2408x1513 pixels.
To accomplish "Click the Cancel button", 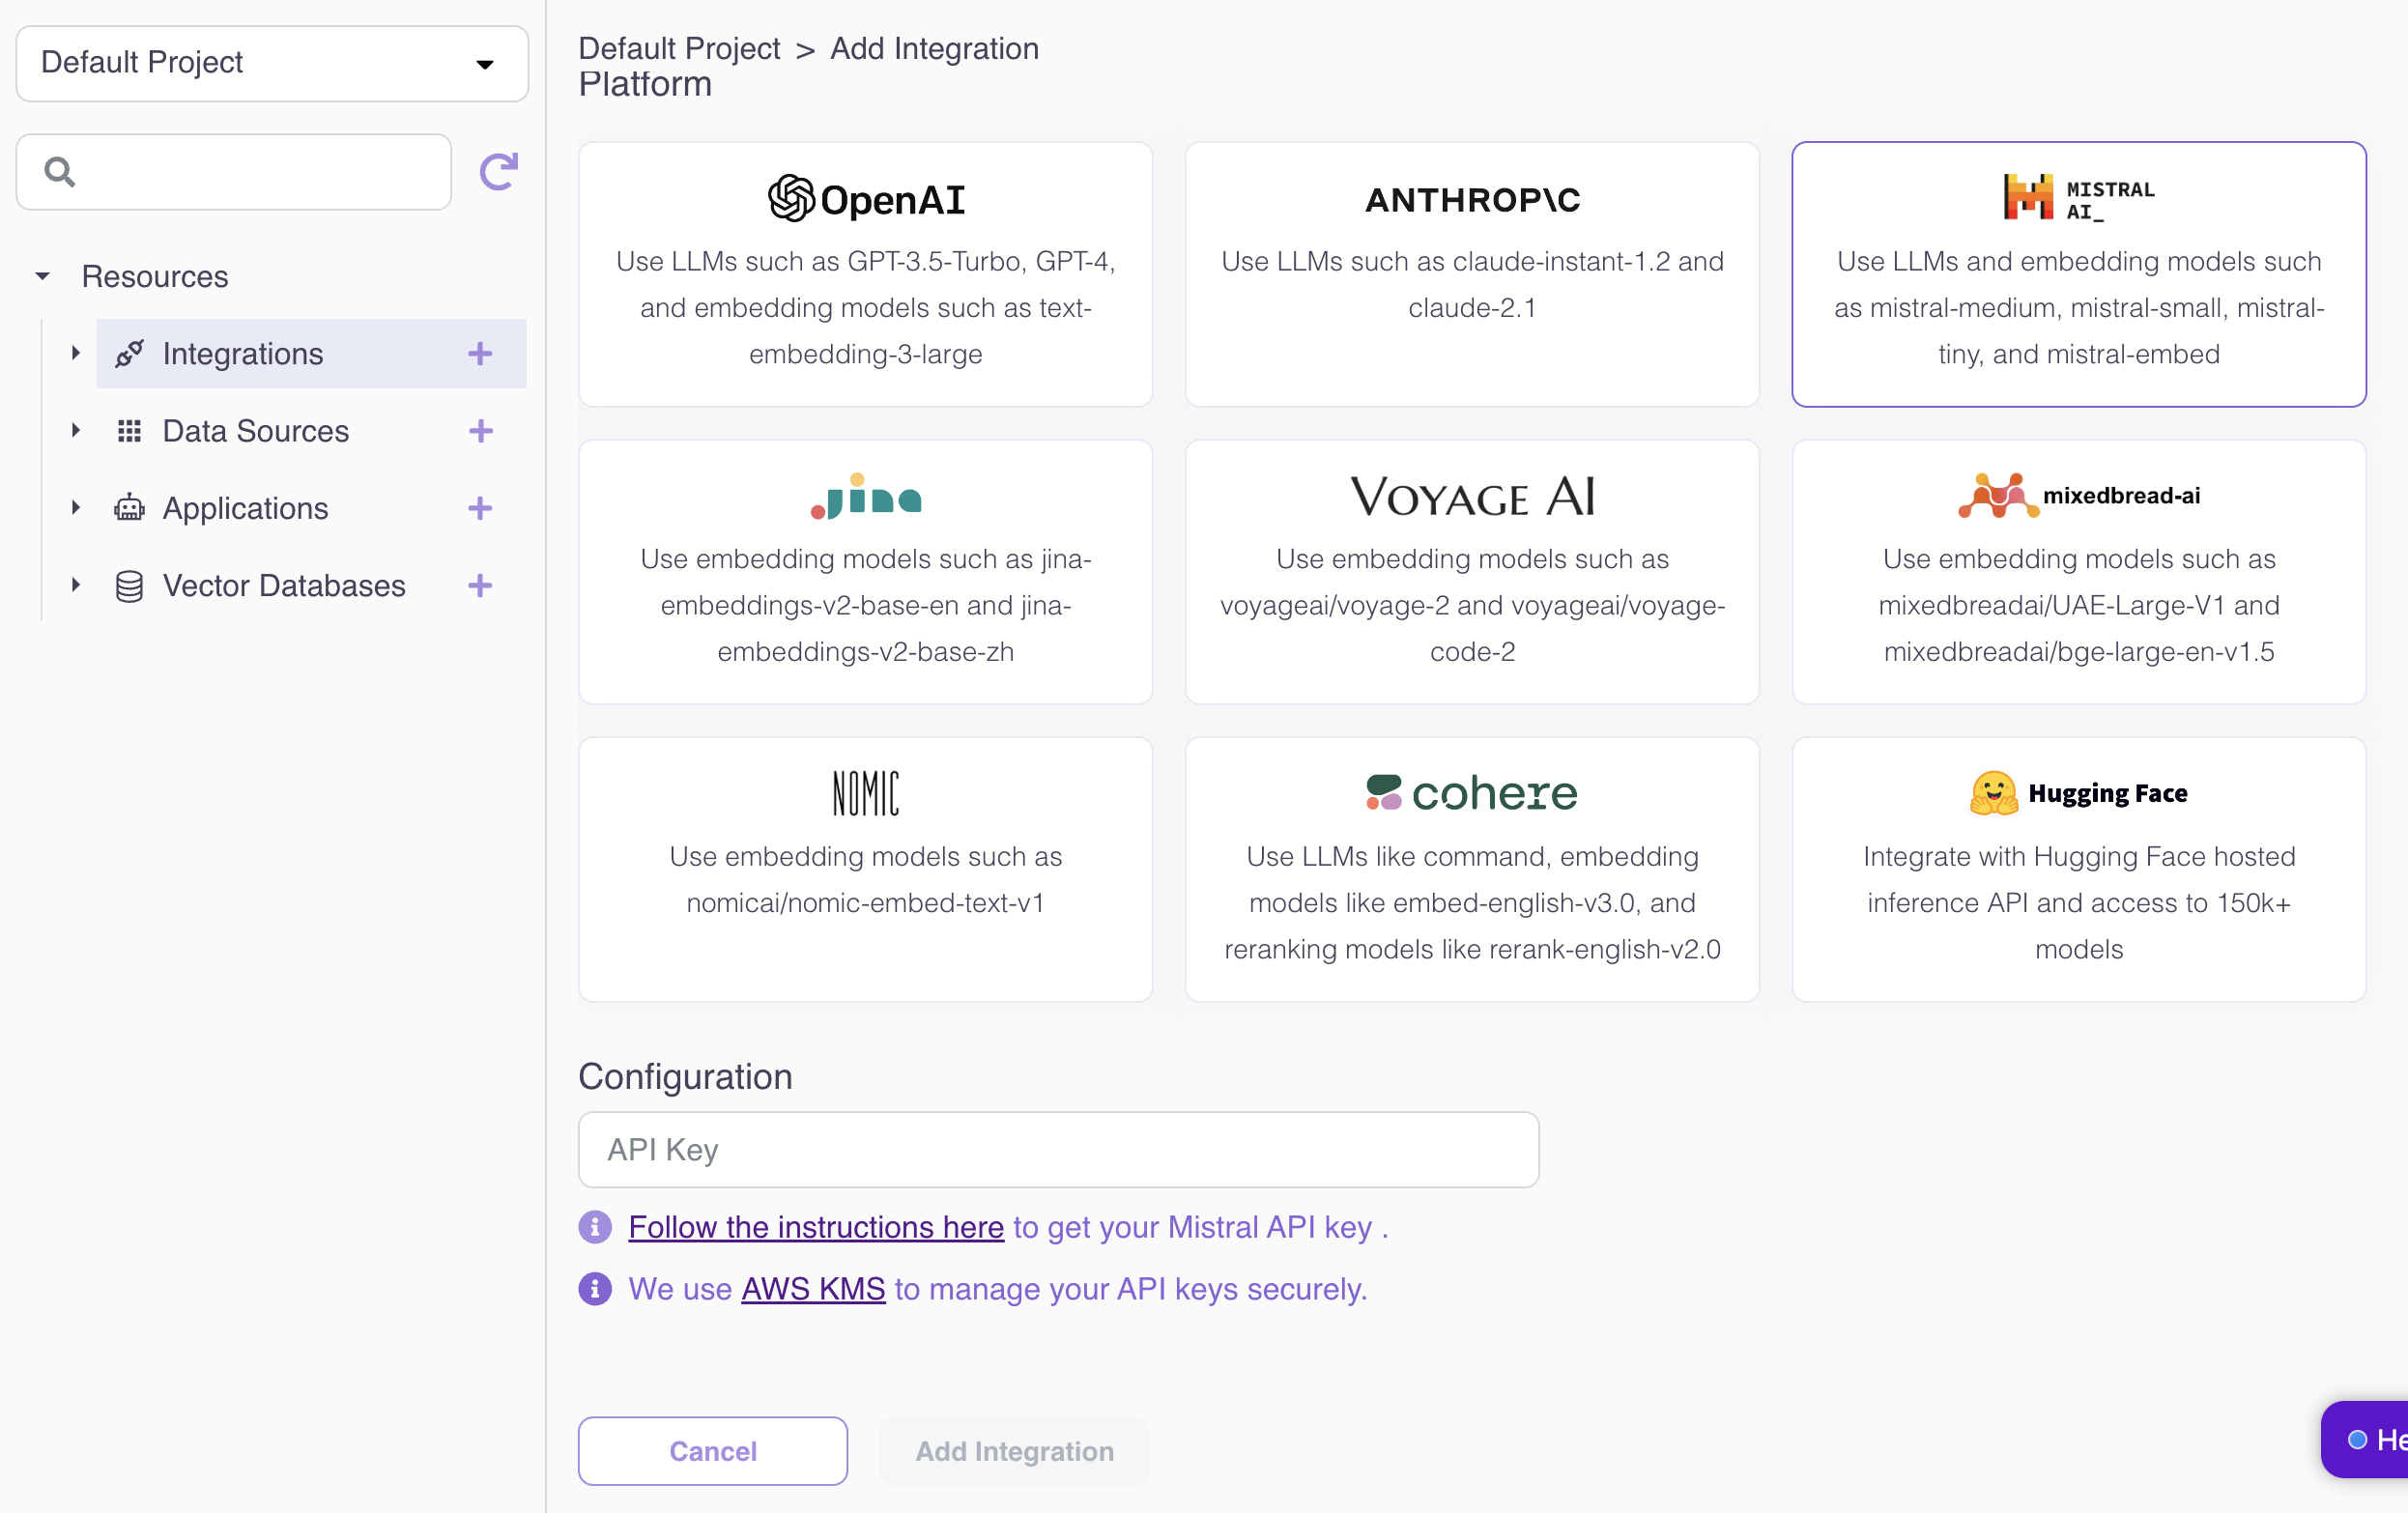I will click(712, 1450).
